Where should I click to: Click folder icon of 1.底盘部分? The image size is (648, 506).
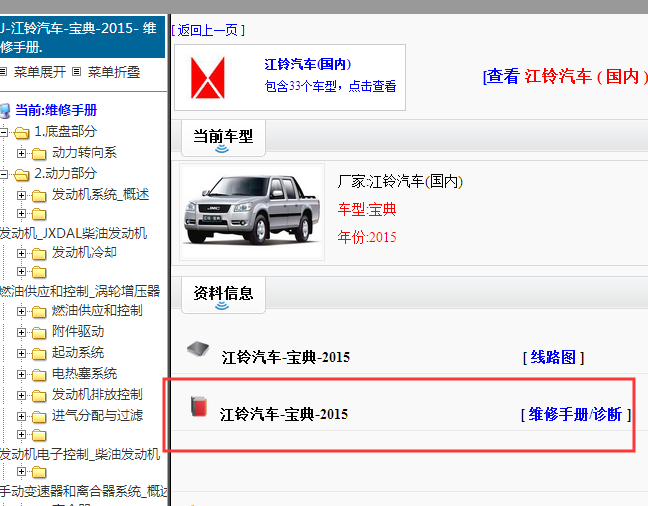click(x=22, y=133)
